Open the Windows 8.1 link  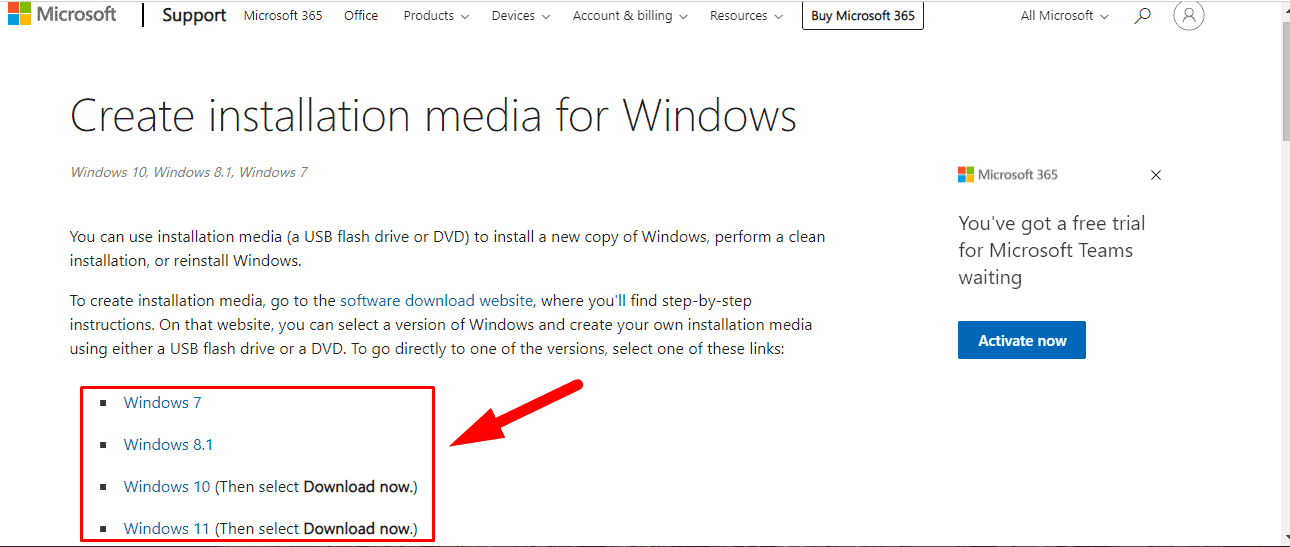tap(168, 445)
